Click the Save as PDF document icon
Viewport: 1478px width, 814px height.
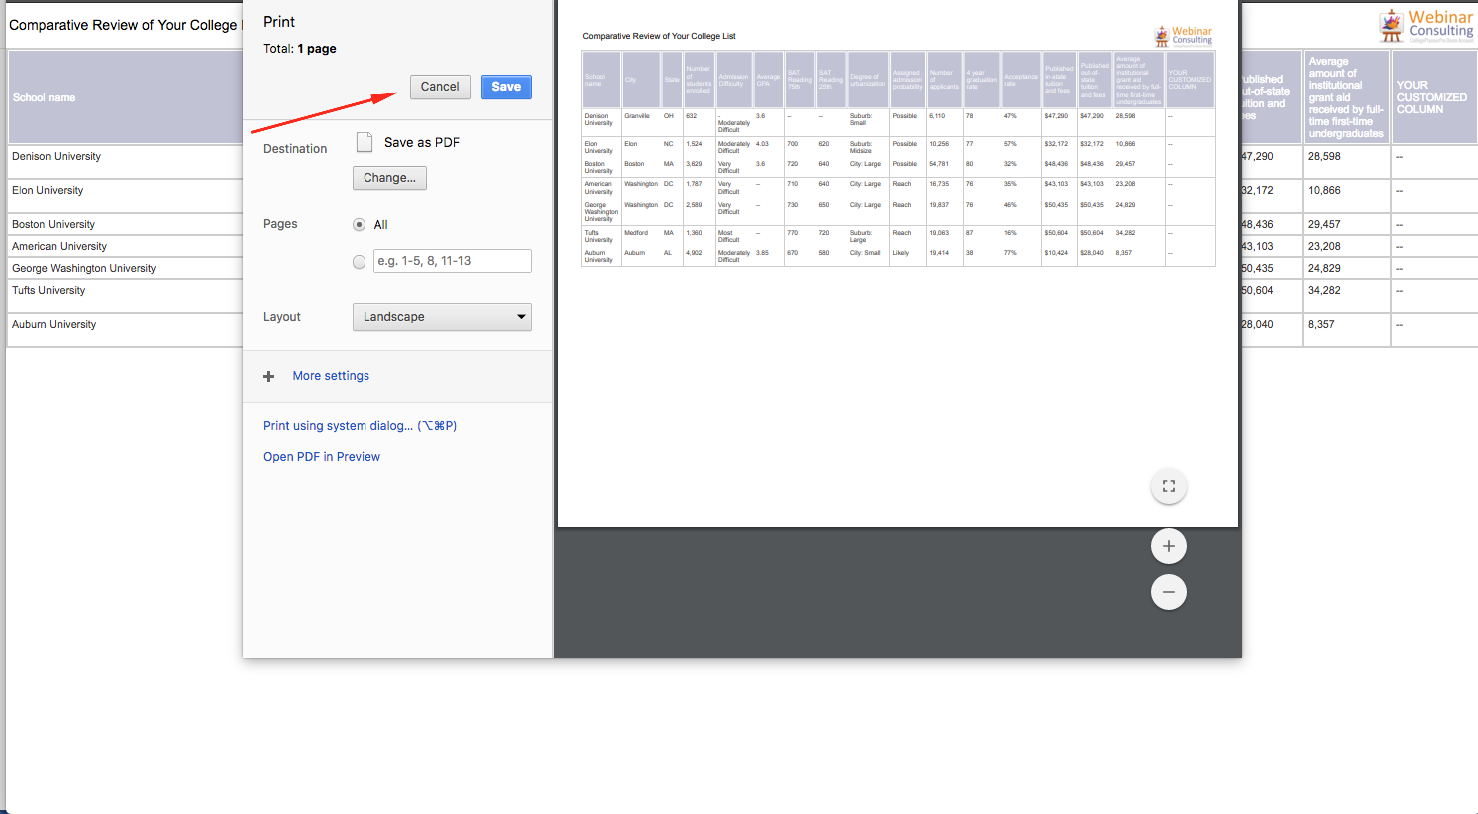tap(365, 142)
